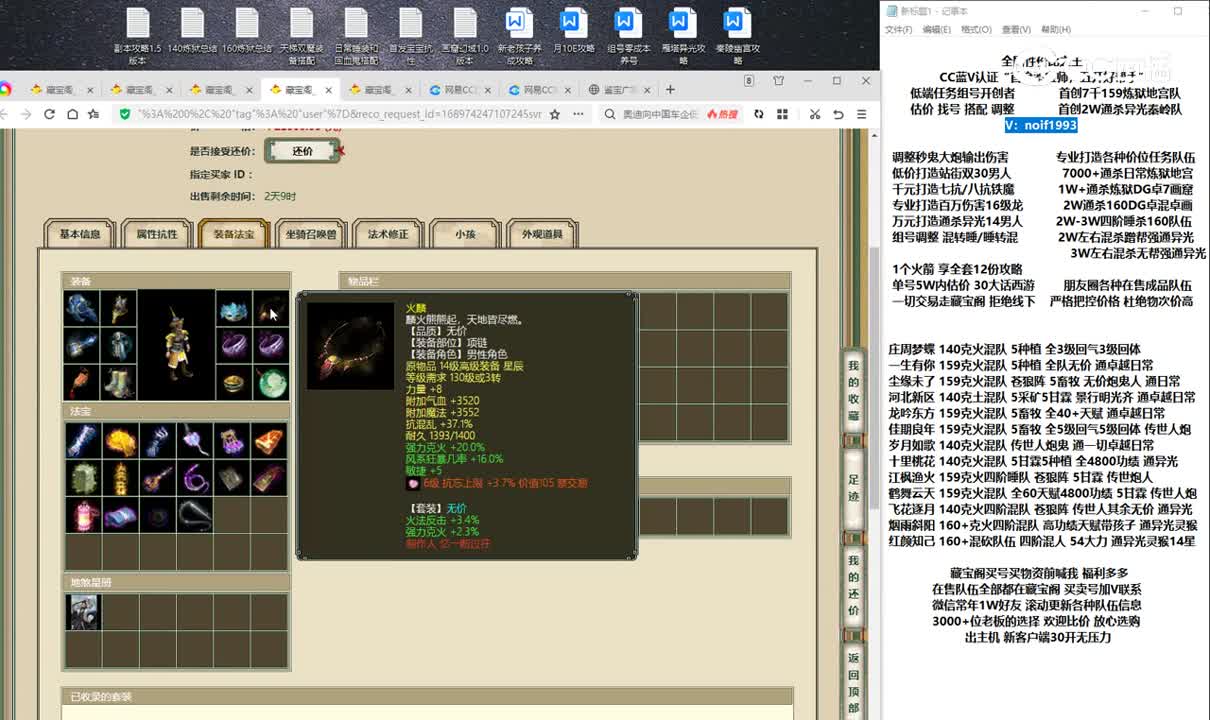Reload the browser page
The height and width of the screenshot is (720, 1210).
[49, 114]
